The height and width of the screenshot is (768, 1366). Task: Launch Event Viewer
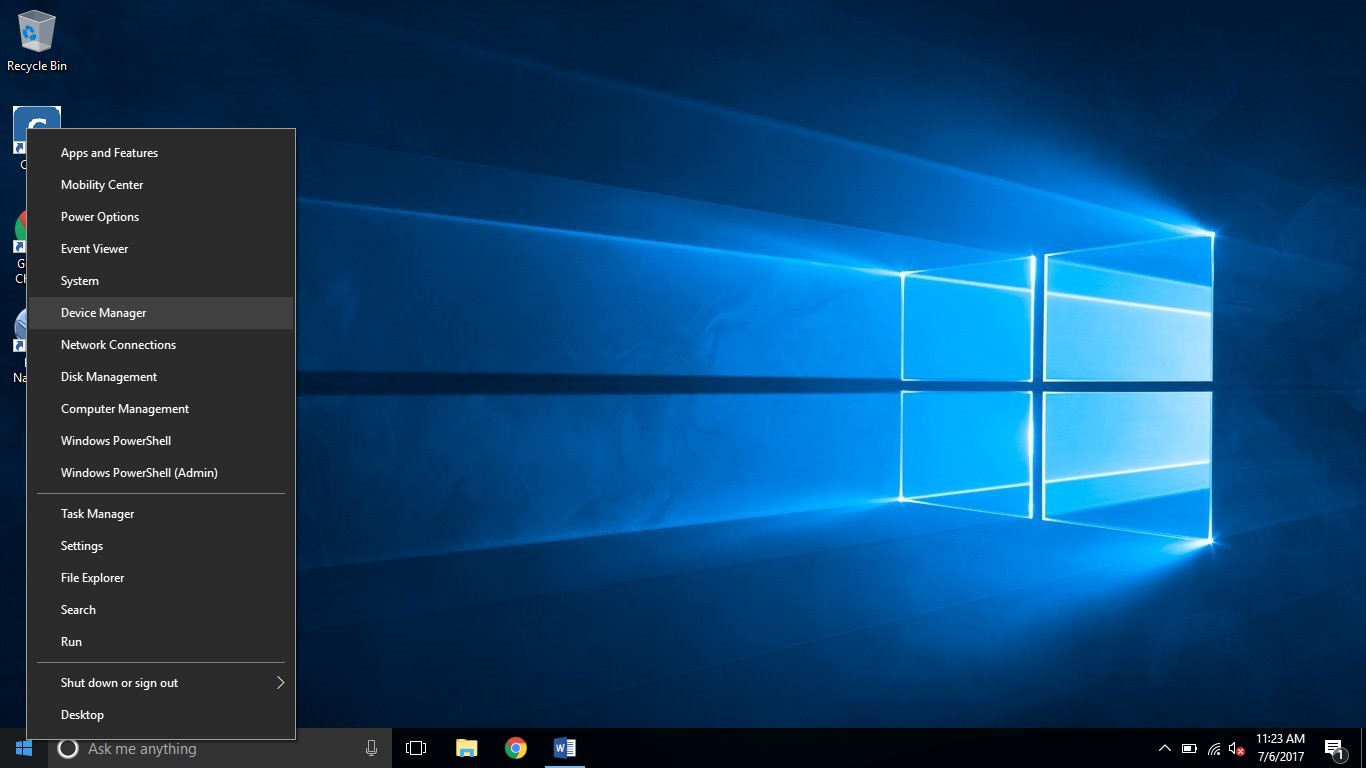point(161,249)
